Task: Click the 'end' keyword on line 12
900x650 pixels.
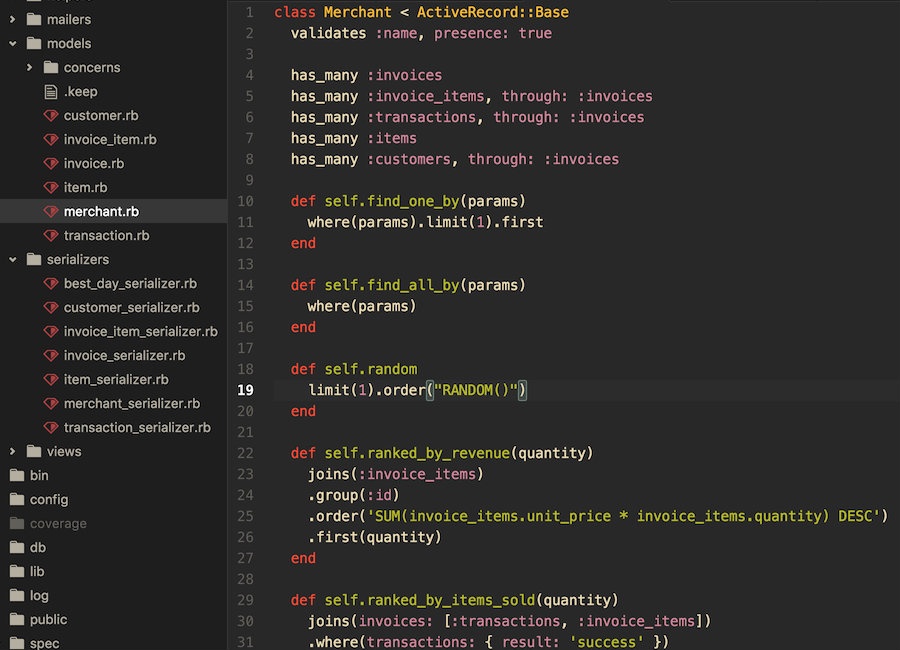Action: [303, 243]
